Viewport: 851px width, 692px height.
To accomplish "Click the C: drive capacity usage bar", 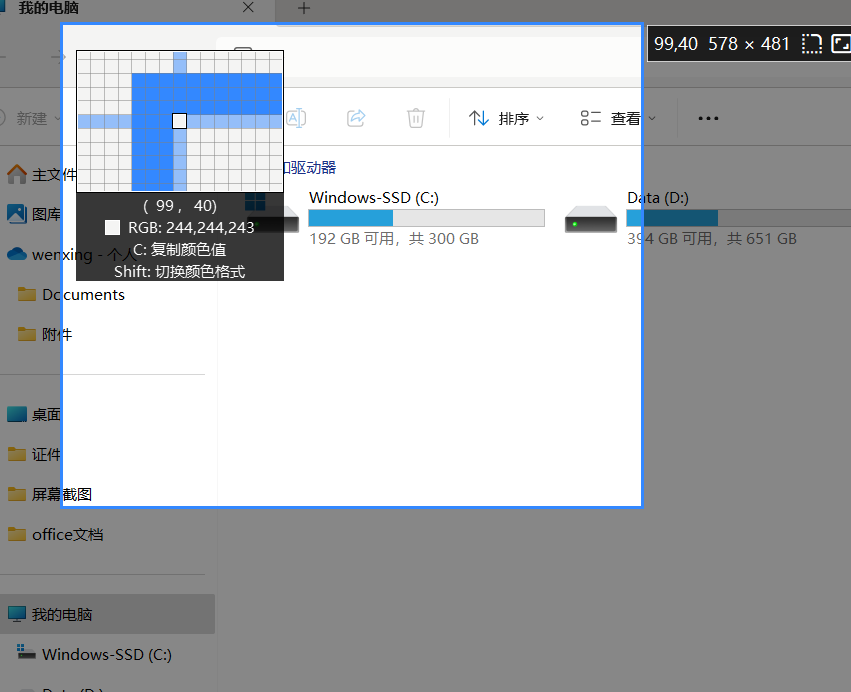I will [x=427, y=218].
